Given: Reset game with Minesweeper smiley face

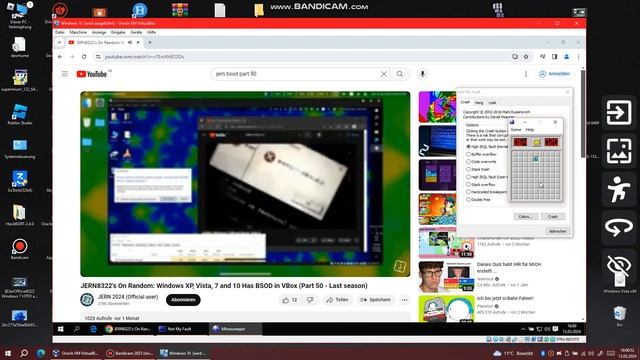Looking at the screenshot, I should [536, 142].
